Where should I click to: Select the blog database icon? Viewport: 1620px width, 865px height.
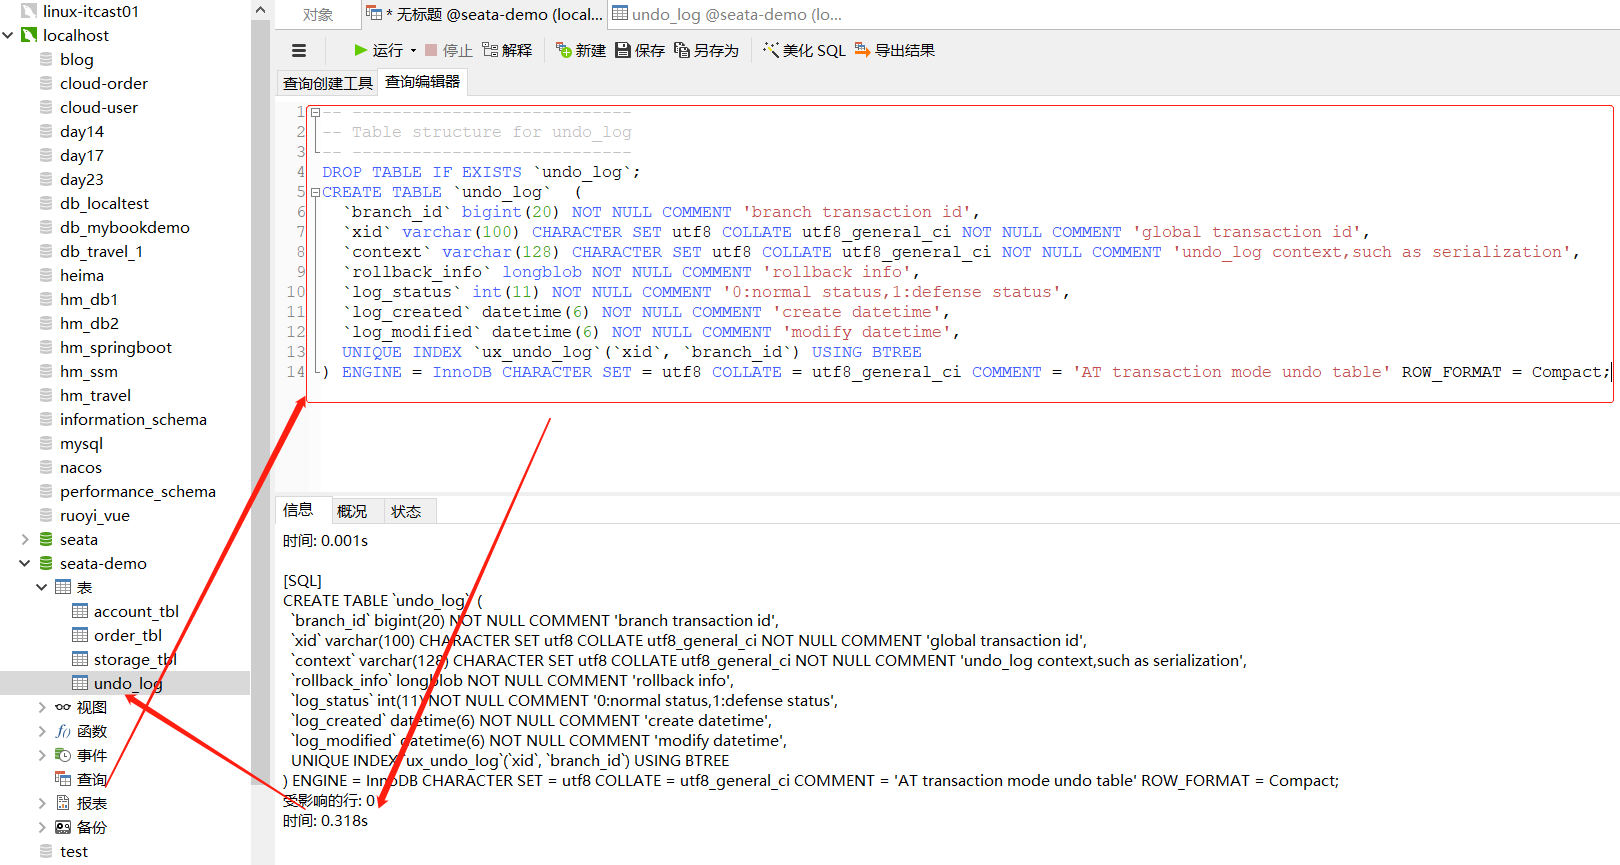46,59
